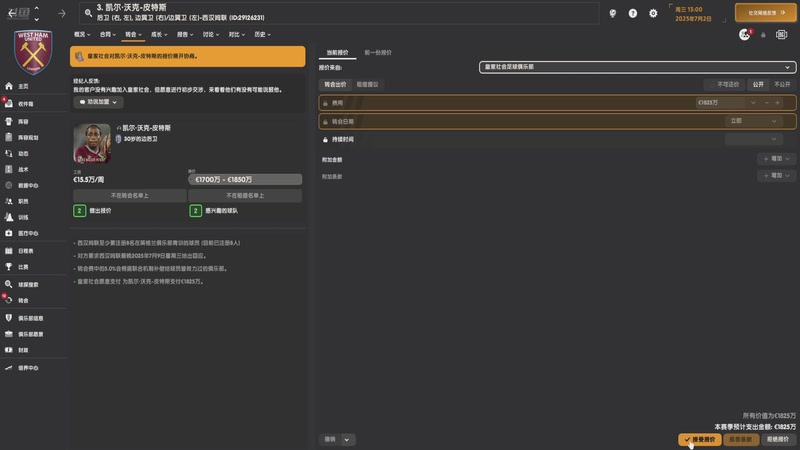Open the 合同 contract menu

coord(107,35)
